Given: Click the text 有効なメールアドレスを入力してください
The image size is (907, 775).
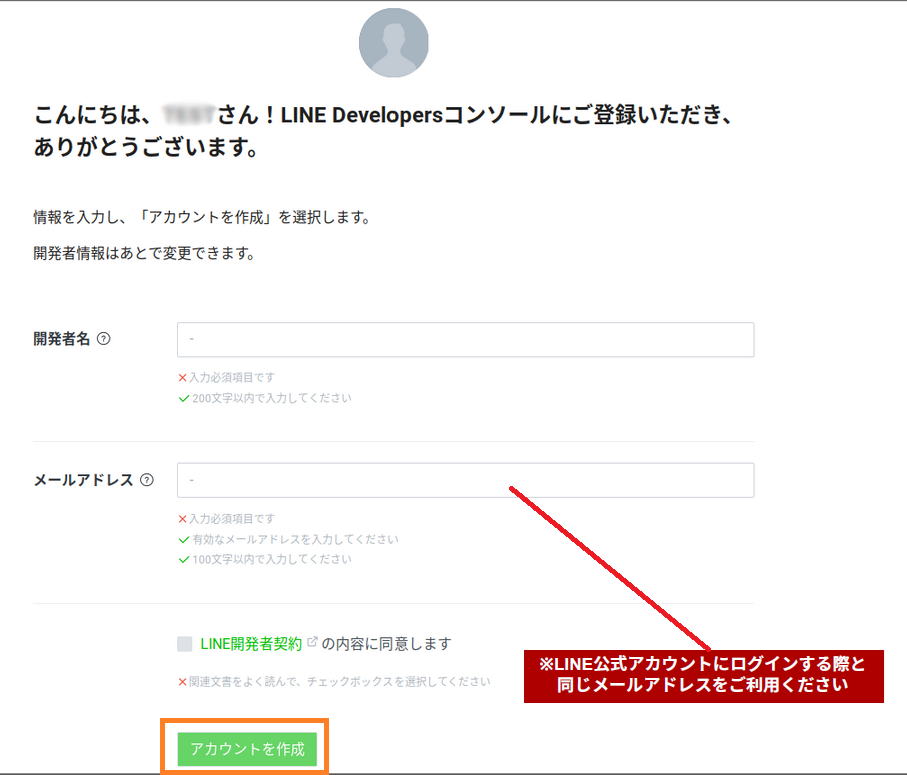Looking at the screenshot, I should tap(295, 540).
